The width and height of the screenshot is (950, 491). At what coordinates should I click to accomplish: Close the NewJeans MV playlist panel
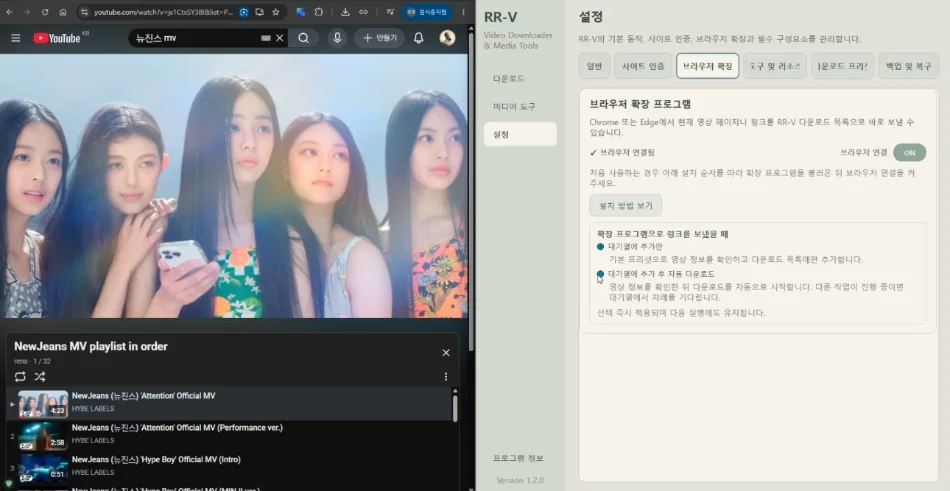click(x=446, y=353)
